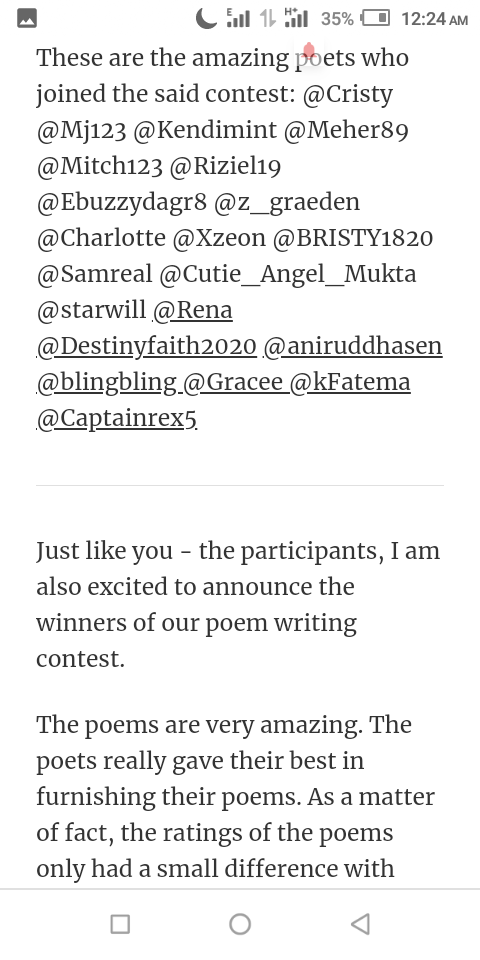Open the @aniruddhasen profile link
The width and height of the screenshot is (480, 960).
click(353, 347)
